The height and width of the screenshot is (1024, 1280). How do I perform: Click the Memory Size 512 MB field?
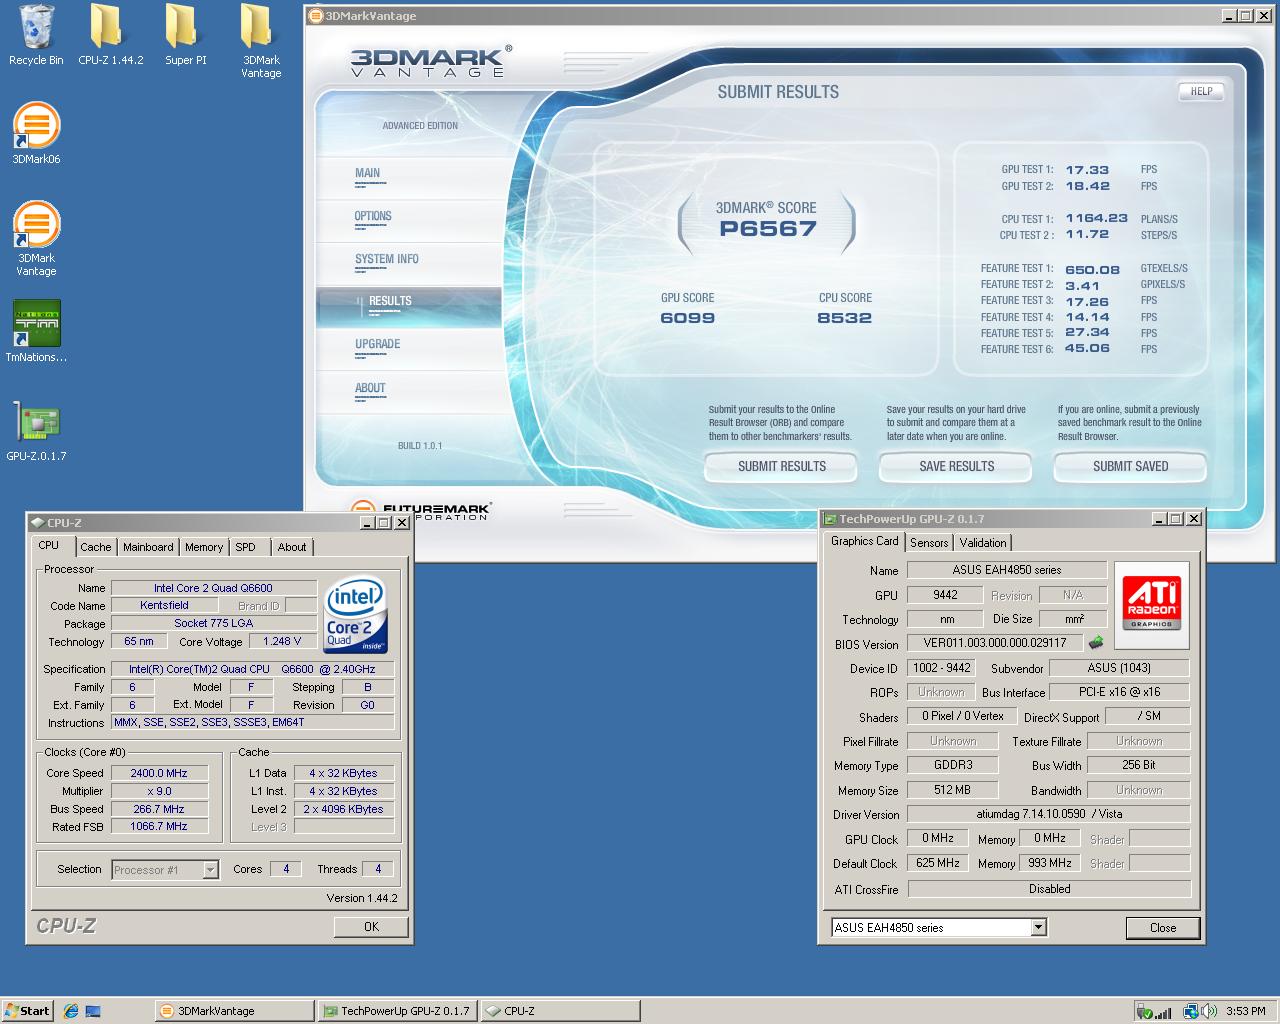[x=952, y=790]
